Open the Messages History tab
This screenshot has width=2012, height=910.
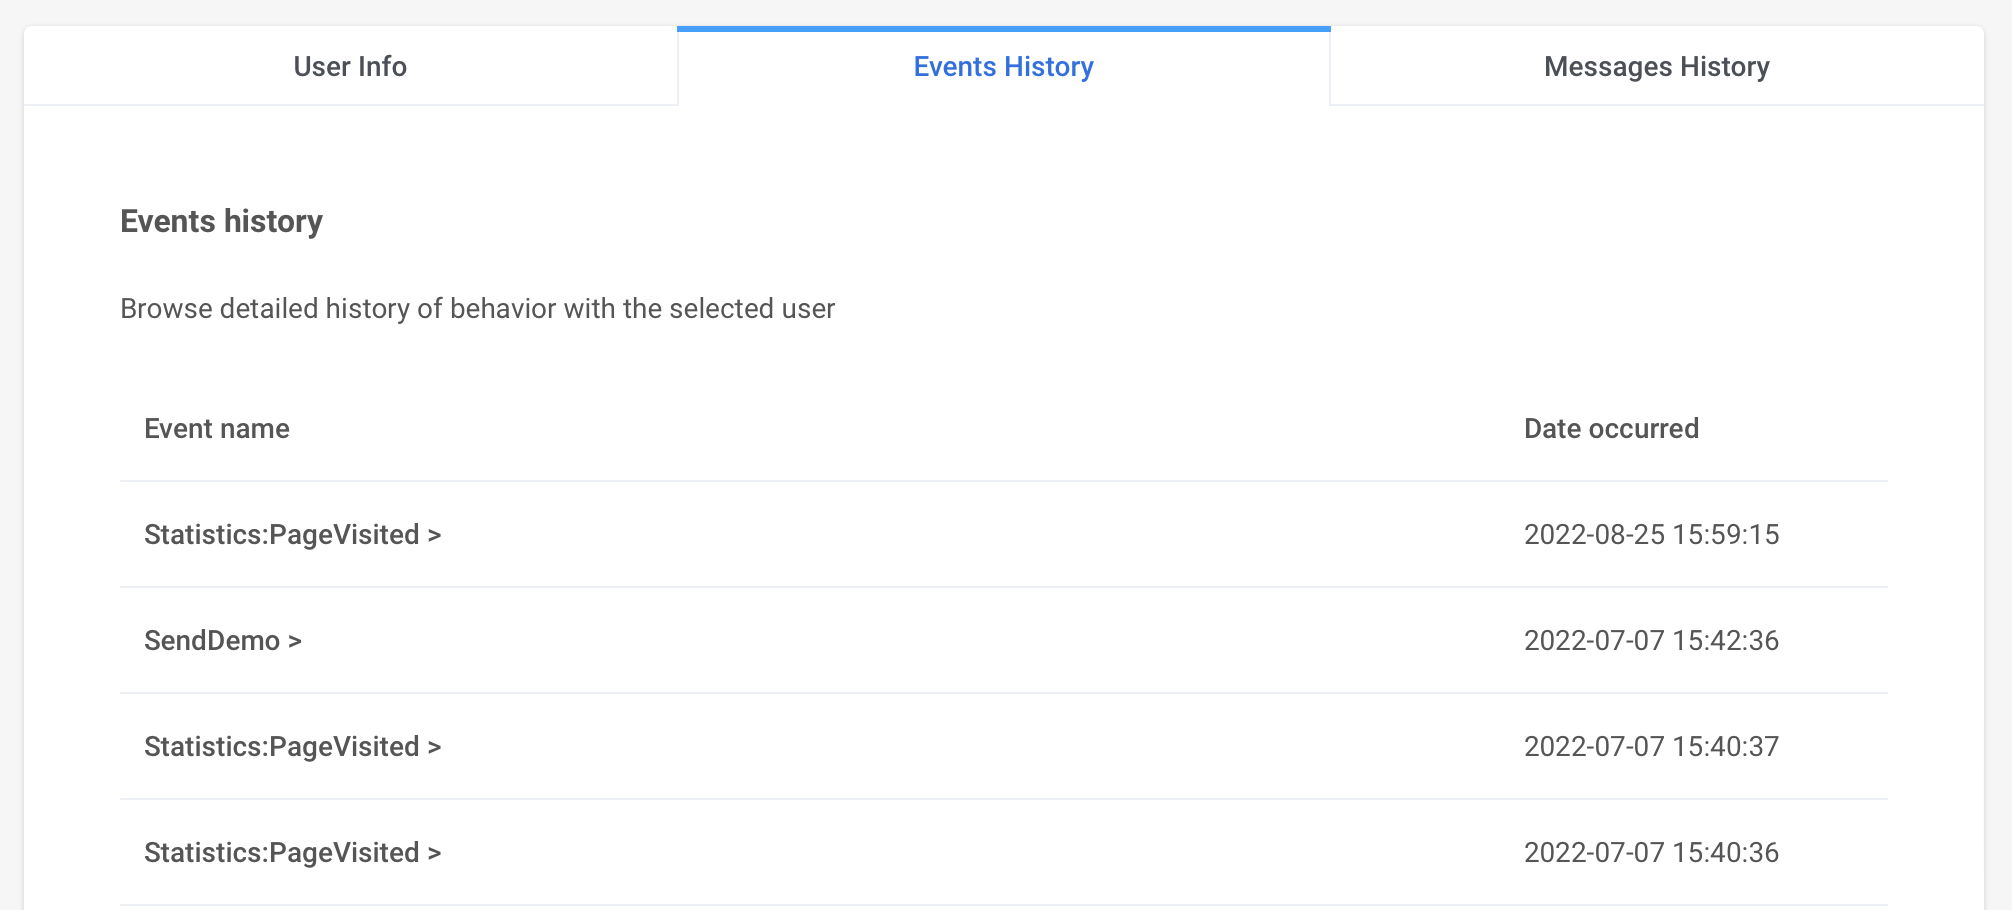click(1657, 66)
